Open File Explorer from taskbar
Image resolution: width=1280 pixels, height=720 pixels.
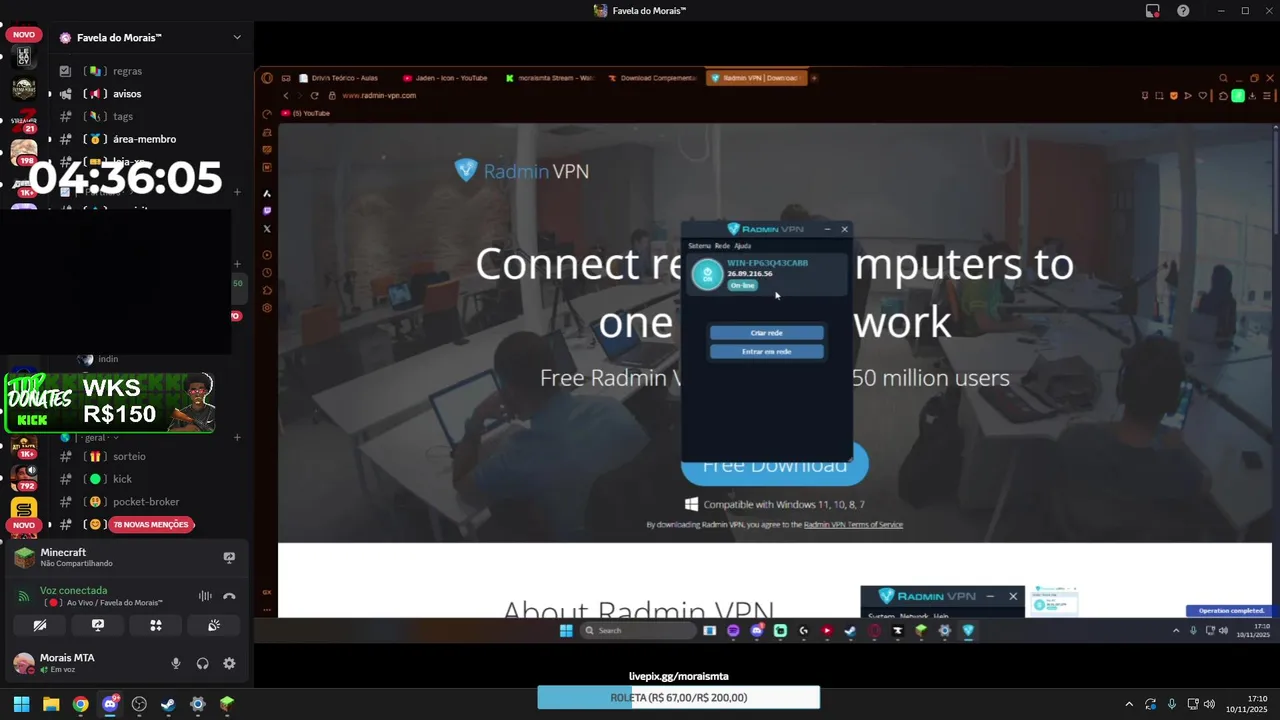click(51, 704)
